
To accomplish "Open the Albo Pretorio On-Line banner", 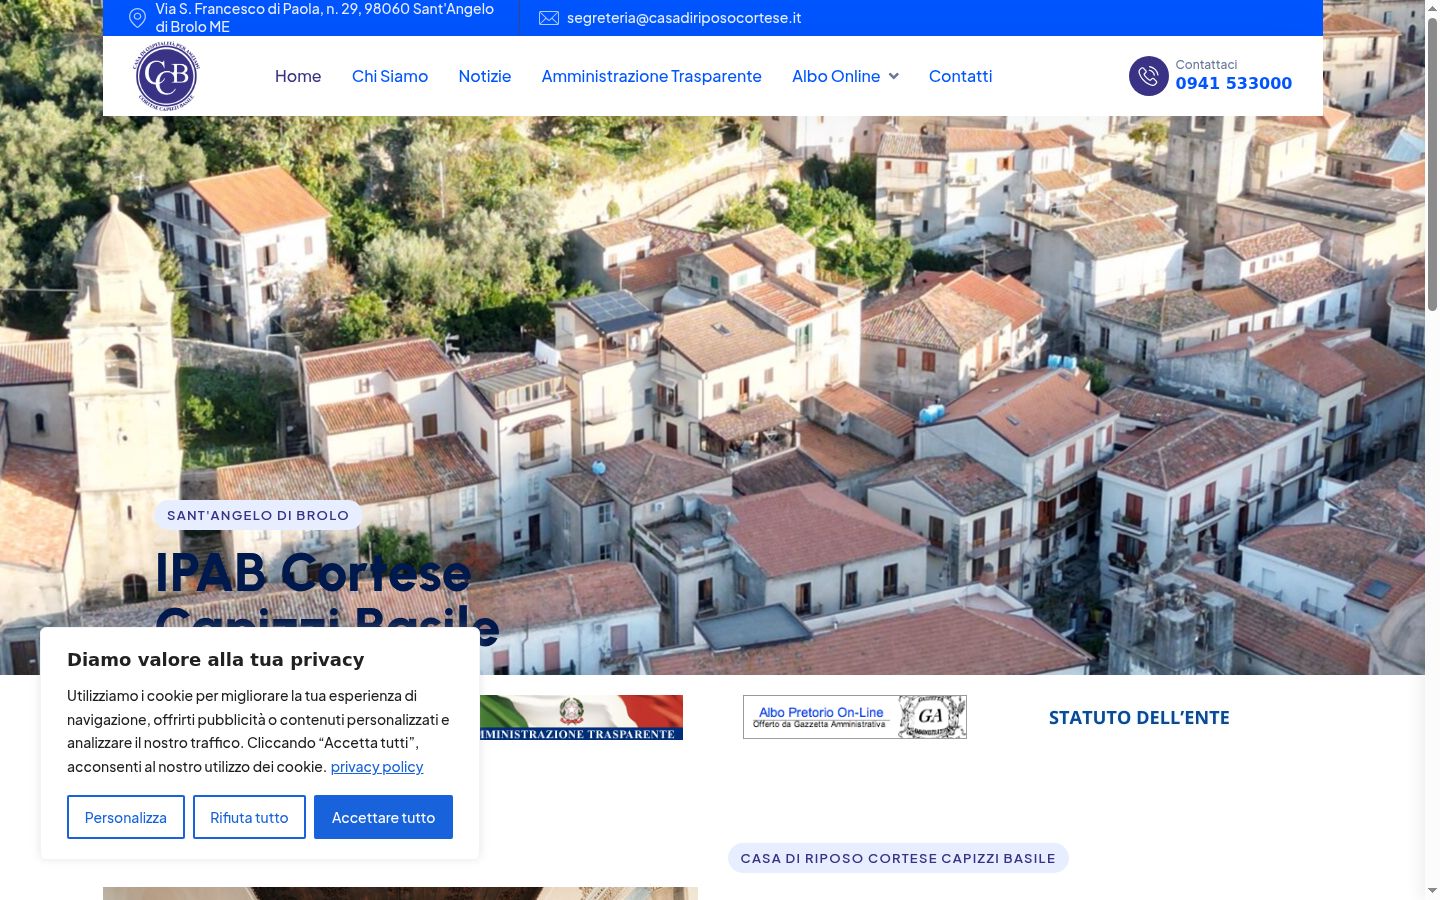I will tap(855, 717).
